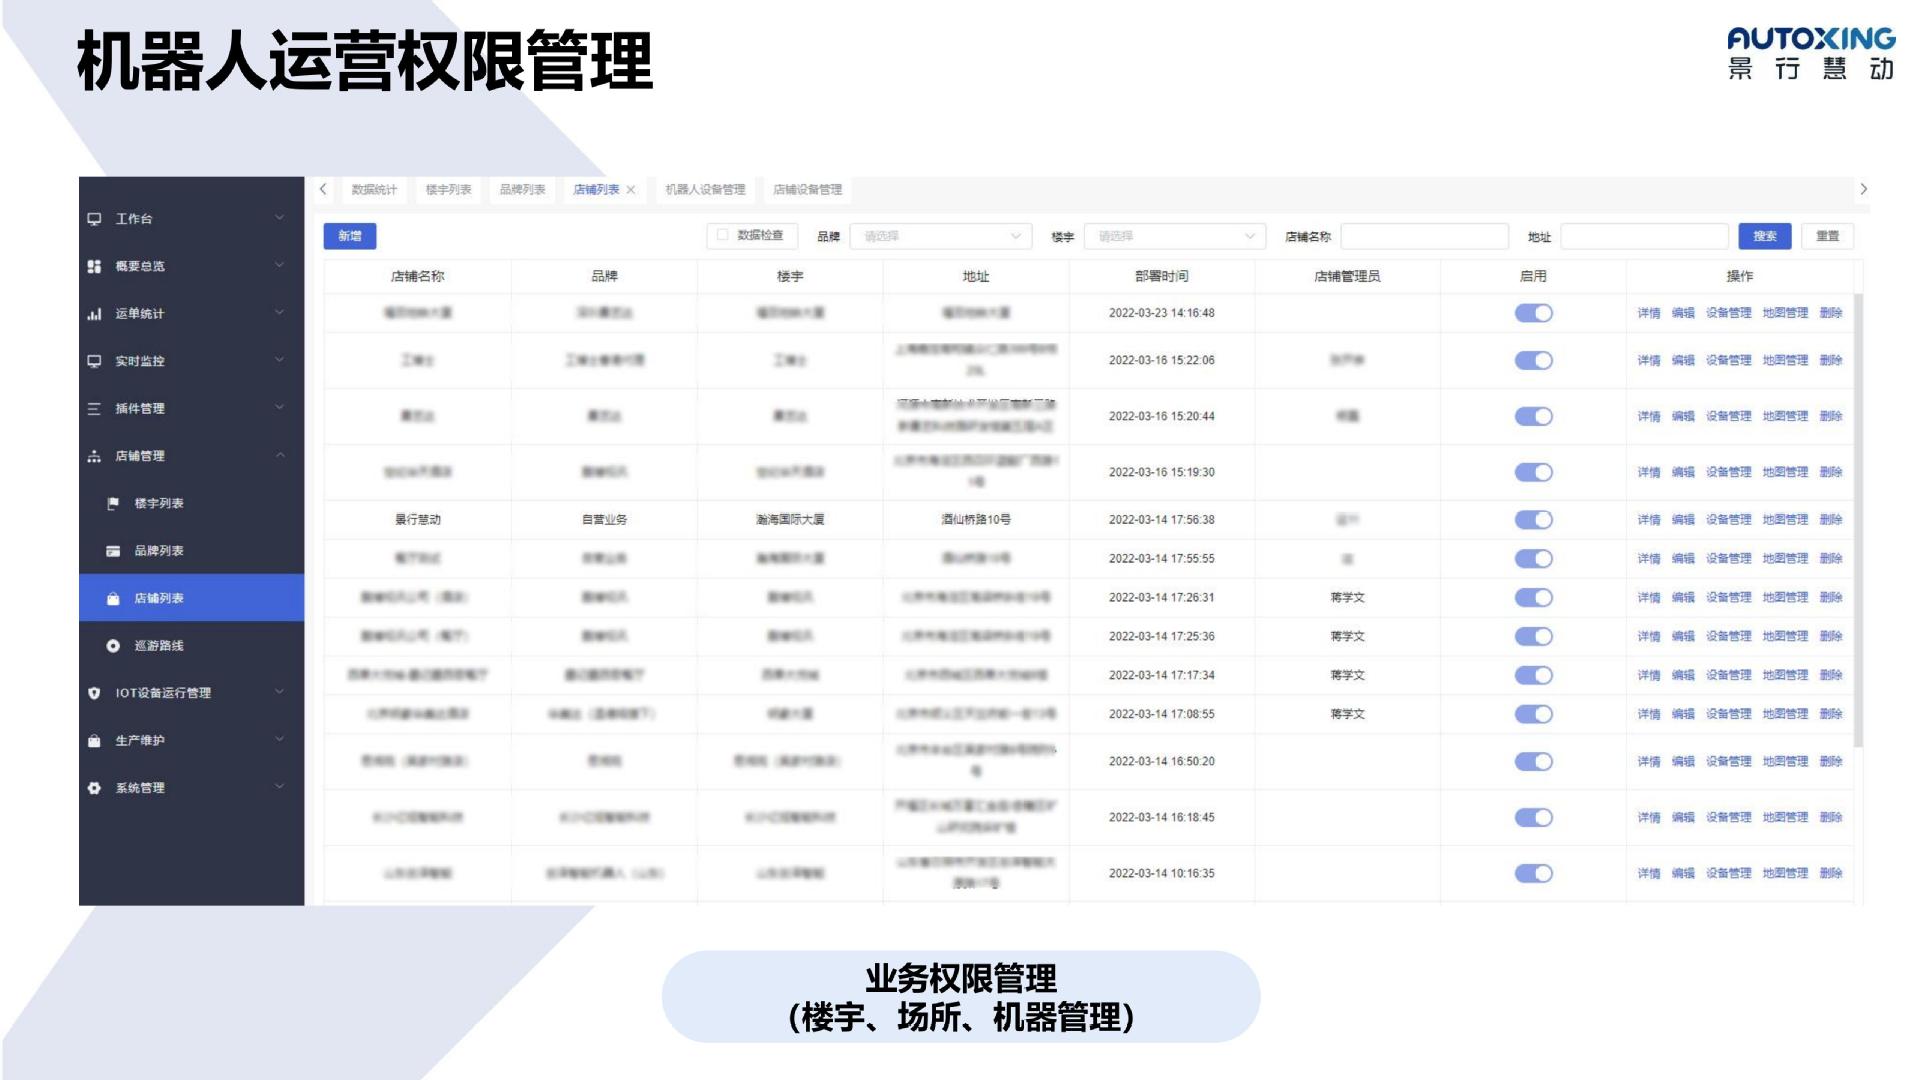Open the 数据统计 tab
This screenshot has width=1920, height=1080.
pos(374,190)
